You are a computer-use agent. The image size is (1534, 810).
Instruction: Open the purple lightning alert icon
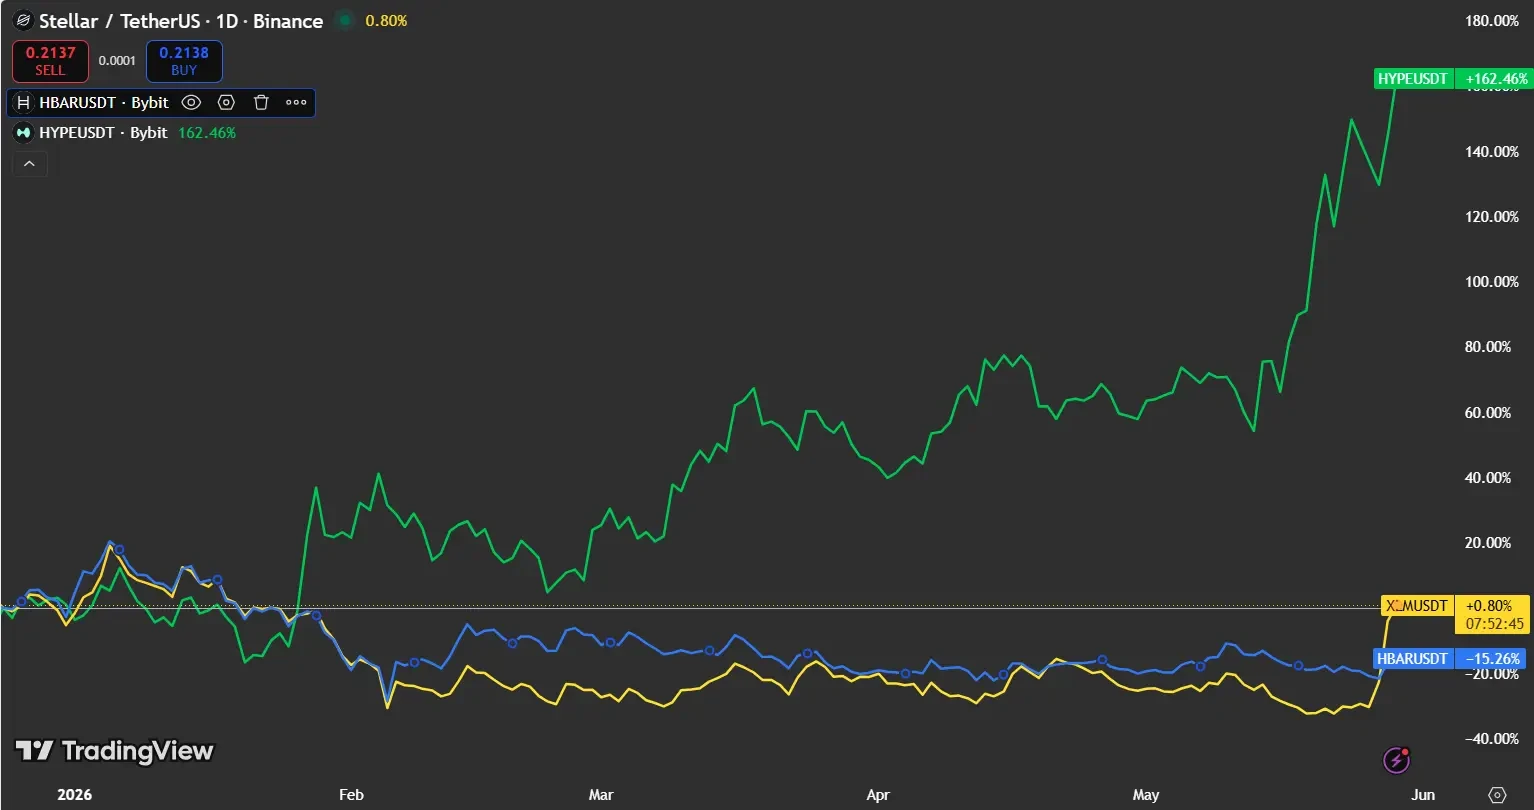pos(1397,761)
